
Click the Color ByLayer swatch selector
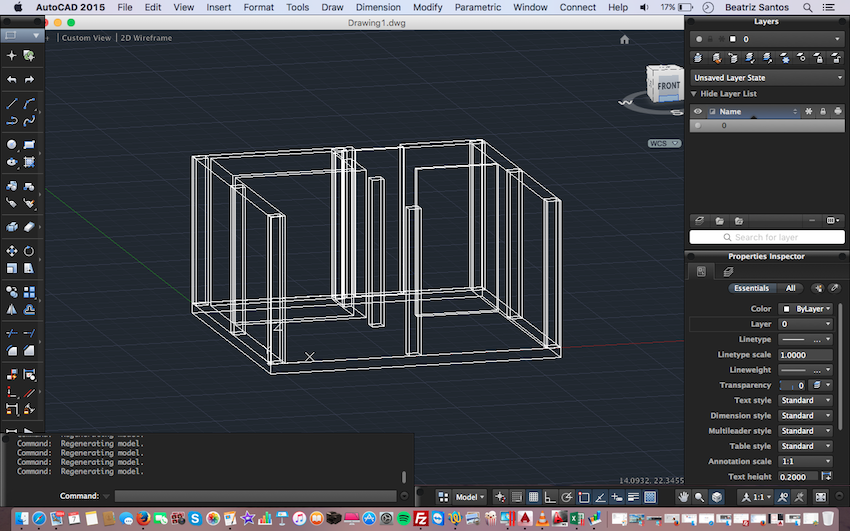tap(806, 309)
